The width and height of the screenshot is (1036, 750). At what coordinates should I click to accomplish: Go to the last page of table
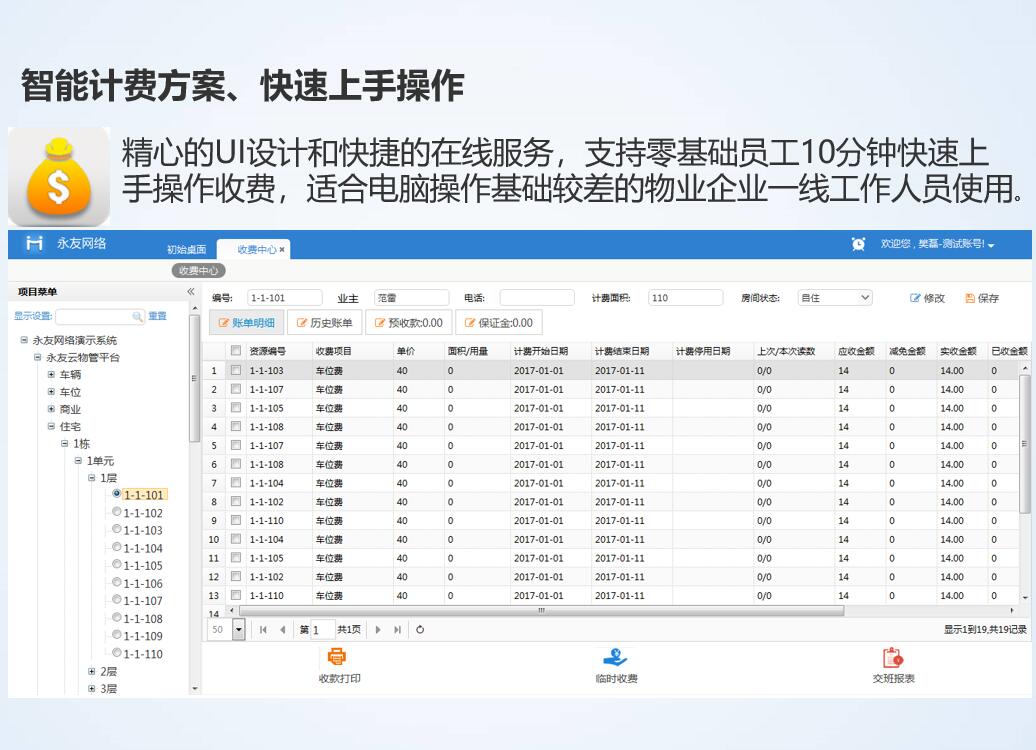(398, 630)
